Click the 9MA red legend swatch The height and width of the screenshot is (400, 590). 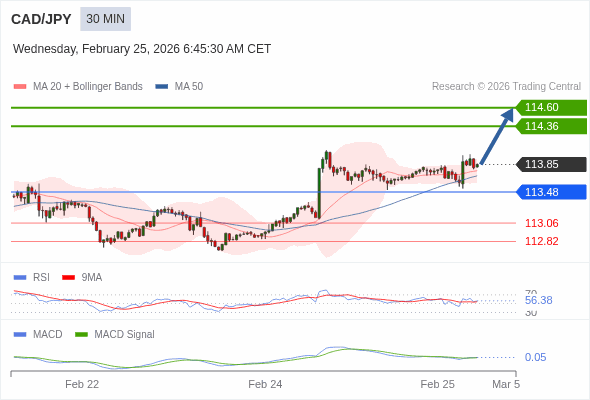click(68, 278)
